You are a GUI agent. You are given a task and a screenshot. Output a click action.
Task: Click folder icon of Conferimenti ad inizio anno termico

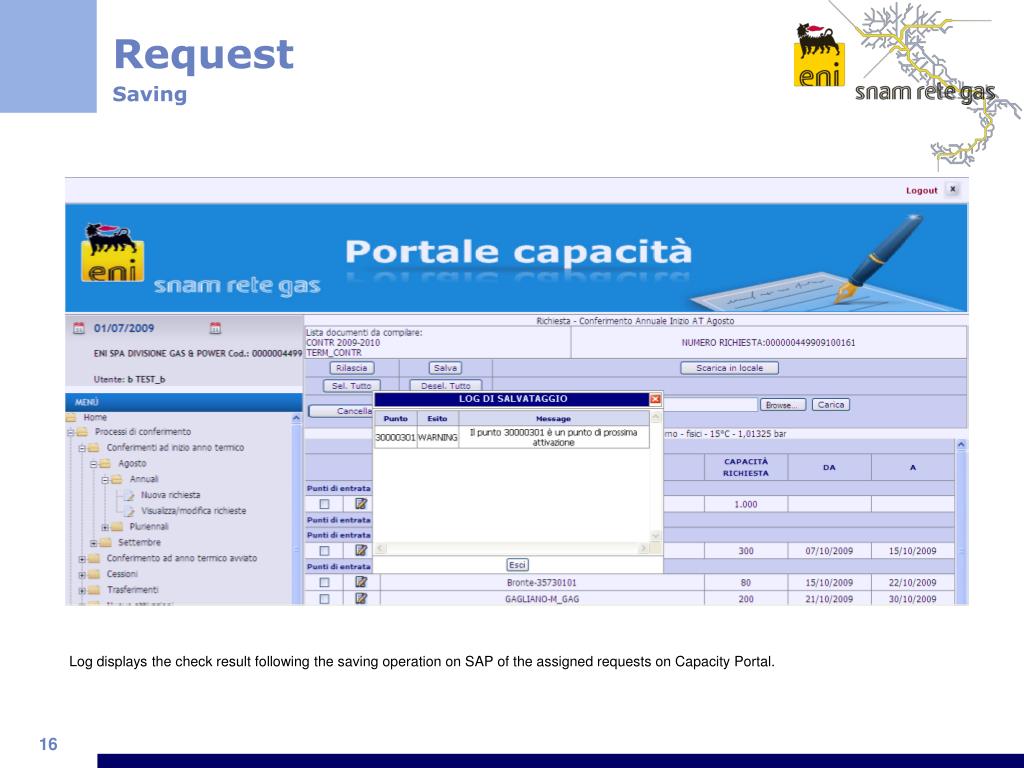93,448
